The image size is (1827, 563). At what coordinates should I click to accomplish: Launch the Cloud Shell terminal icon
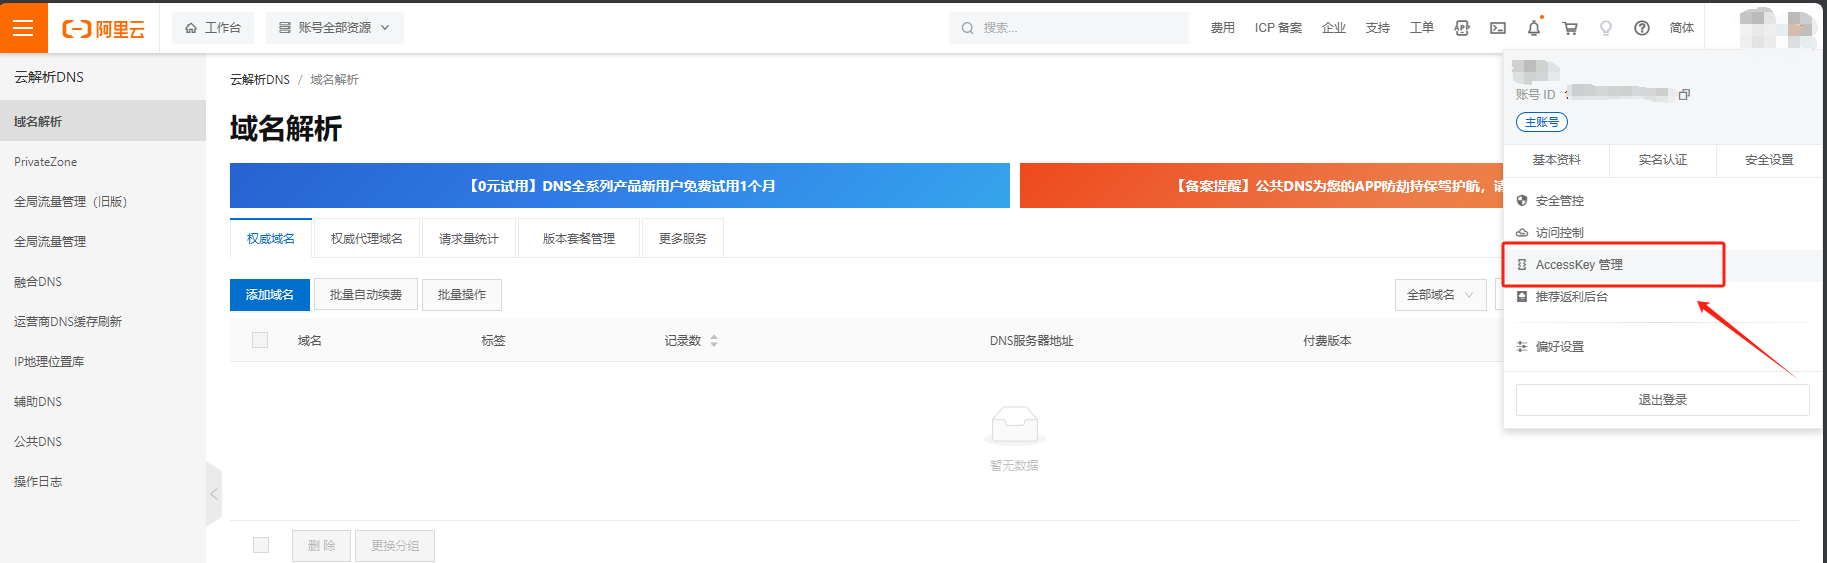tap(1498, 28)
